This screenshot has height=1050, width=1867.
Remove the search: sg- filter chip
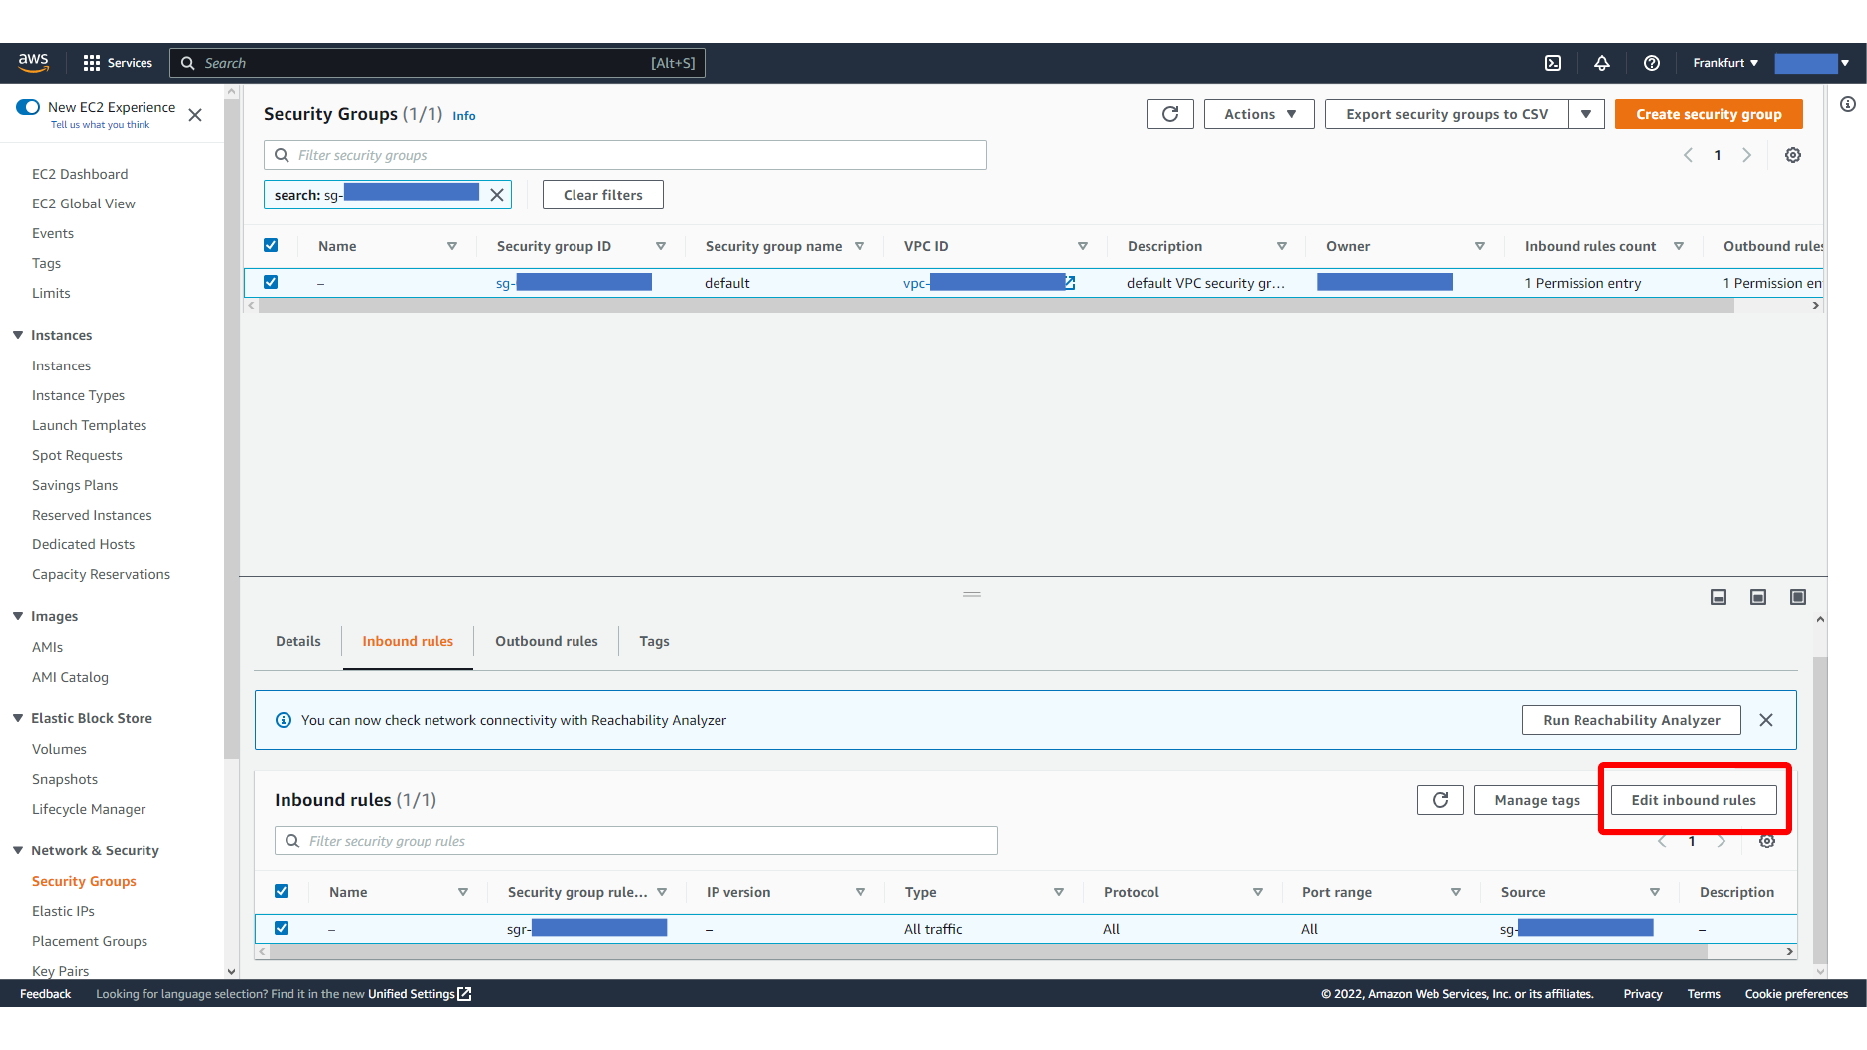pos(497,195)
